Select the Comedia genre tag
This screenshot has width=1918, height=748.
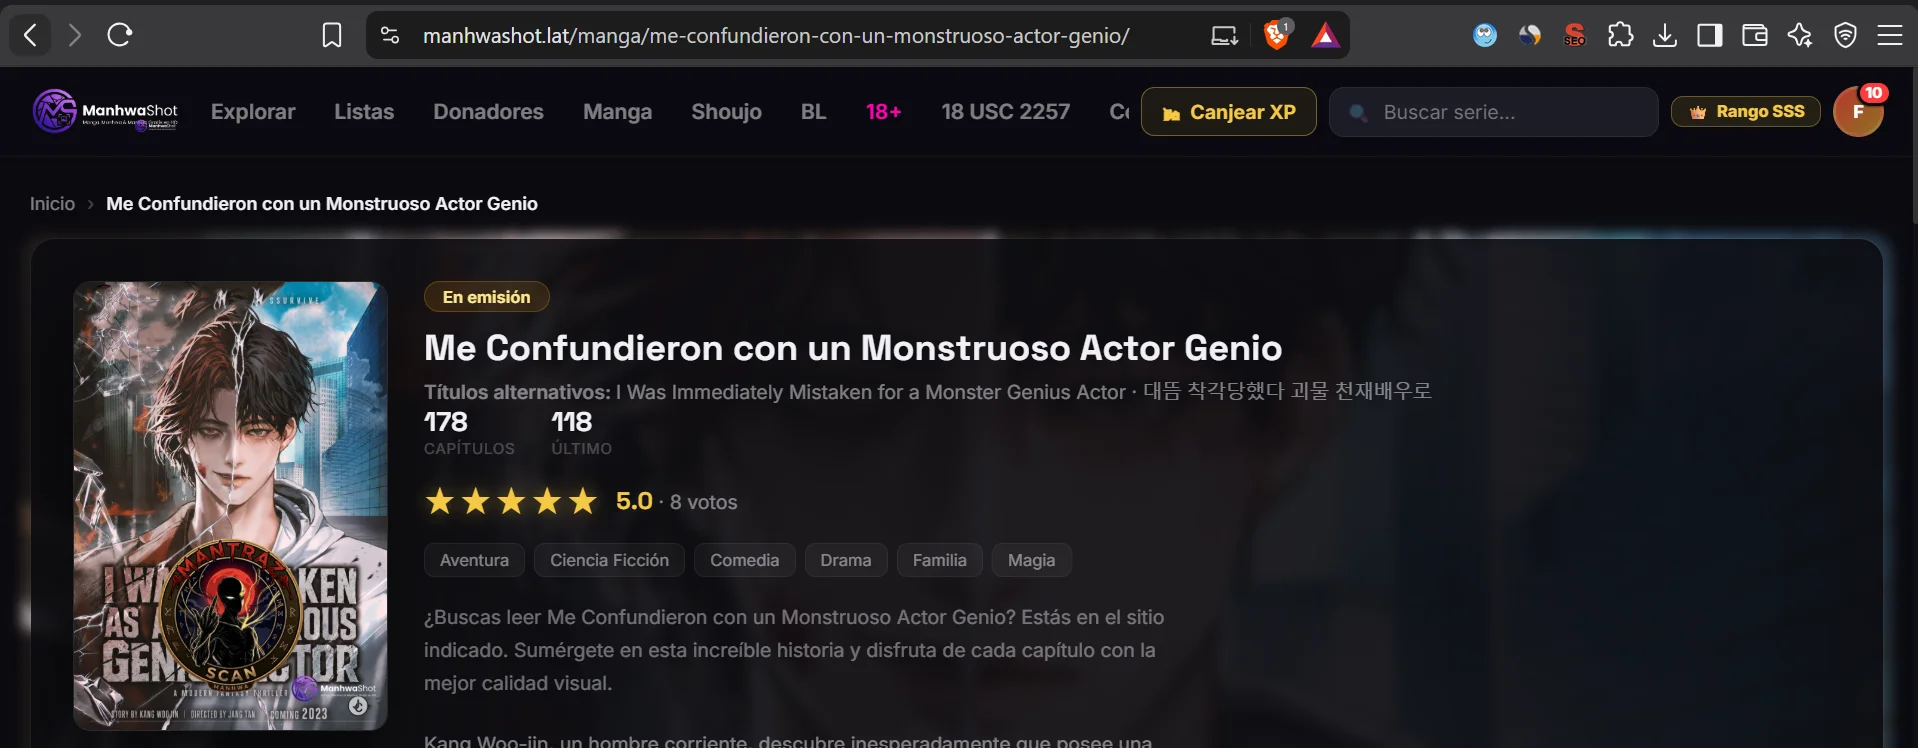[744, 560]
